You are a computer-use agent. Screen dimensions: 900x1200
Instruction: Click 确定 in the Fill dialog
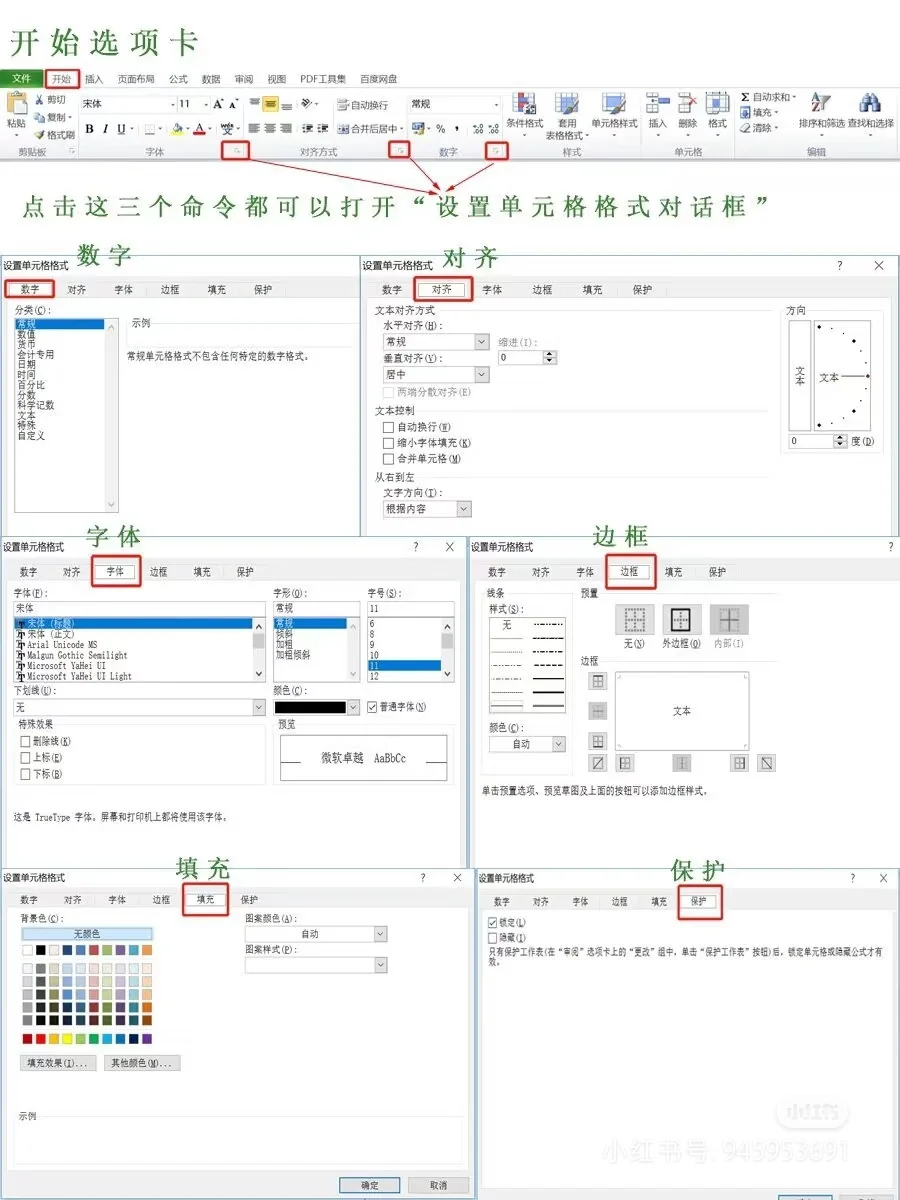[x=370, y=1185]
